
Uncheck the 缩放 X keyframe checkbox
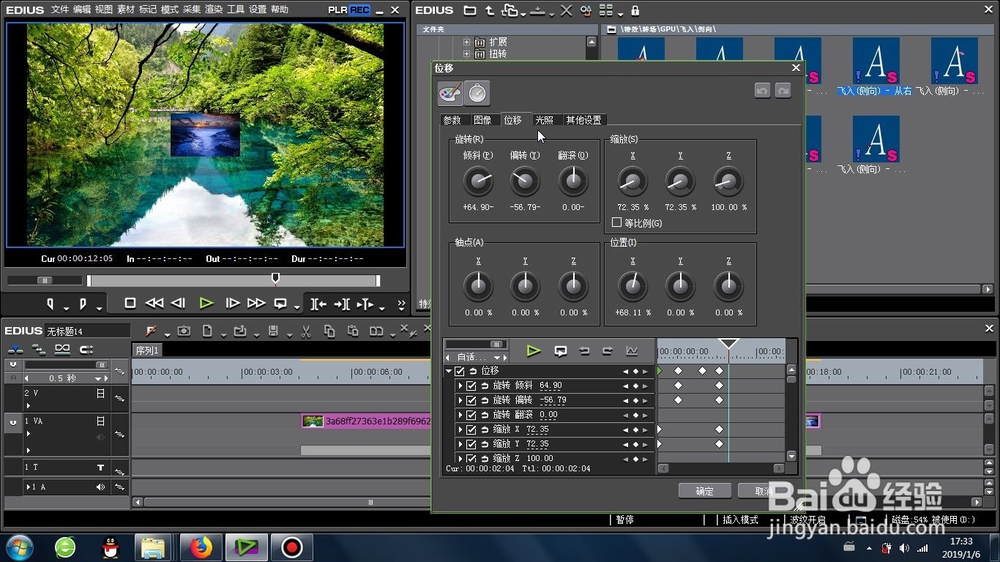coord(471,430)
